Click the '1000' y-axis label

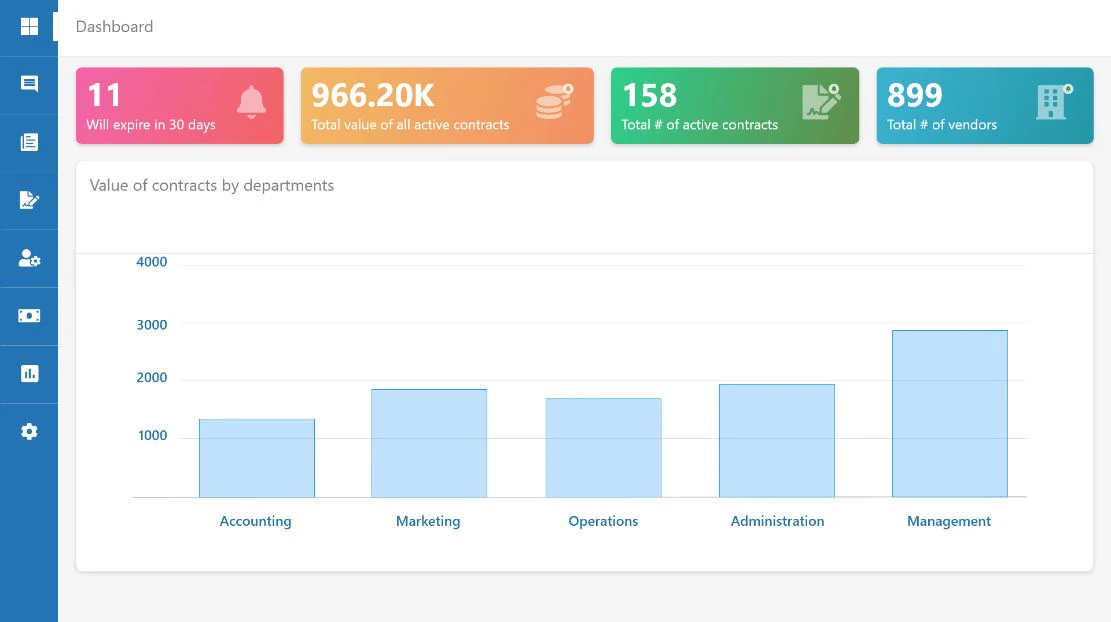point(152,436)
